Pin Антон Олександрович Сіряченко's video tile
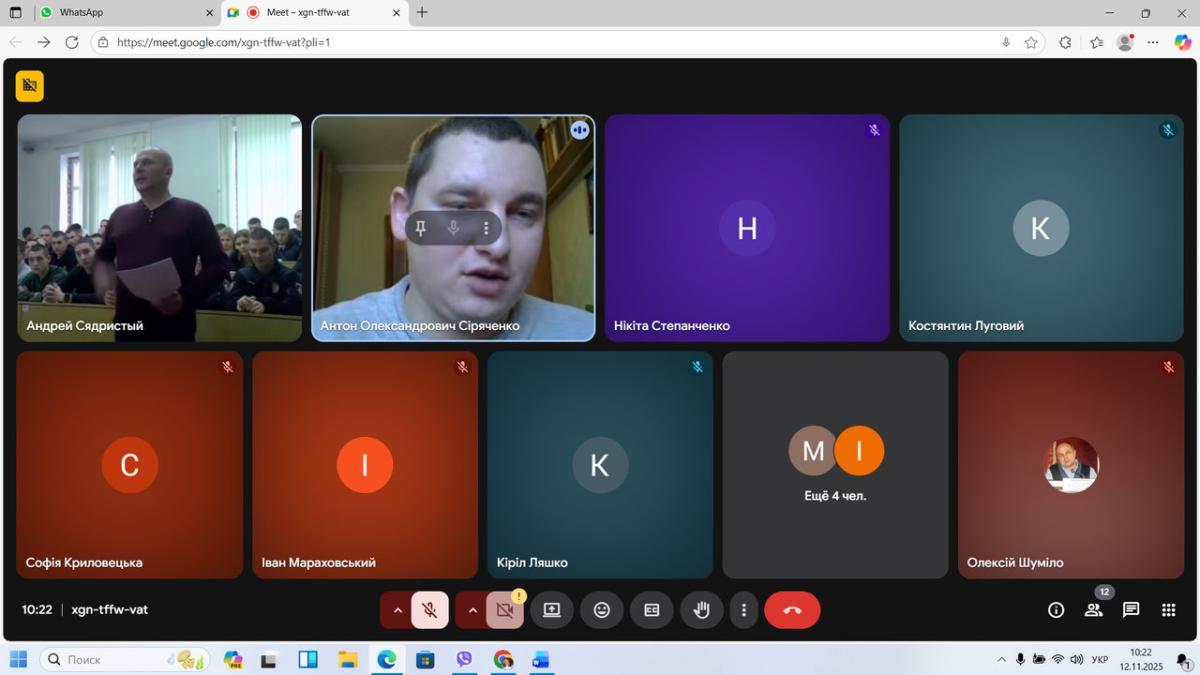The width and height of the screenshot is (1200, 675). click(x=421, y=229)
